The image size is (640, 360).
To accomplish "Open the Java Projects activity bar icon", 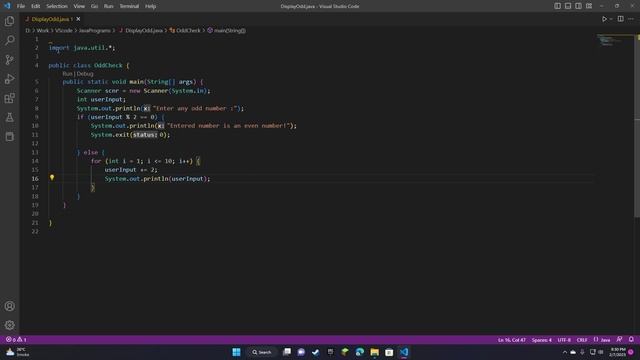I will pos(9,136).
